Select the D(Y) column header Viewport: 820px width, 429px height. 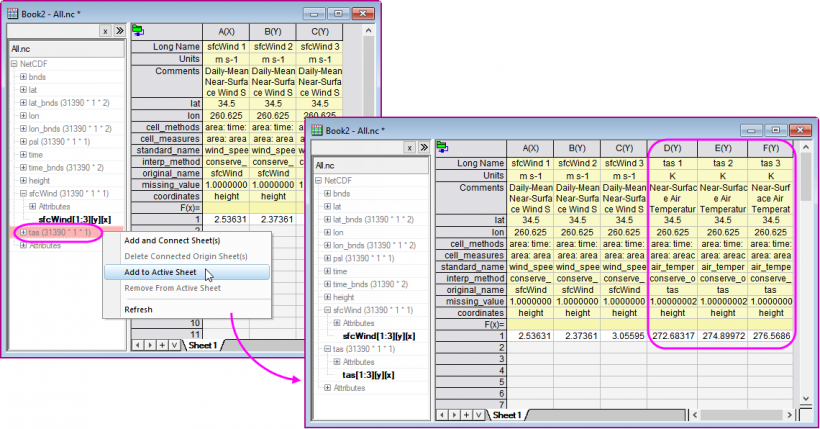coord(672,148)
